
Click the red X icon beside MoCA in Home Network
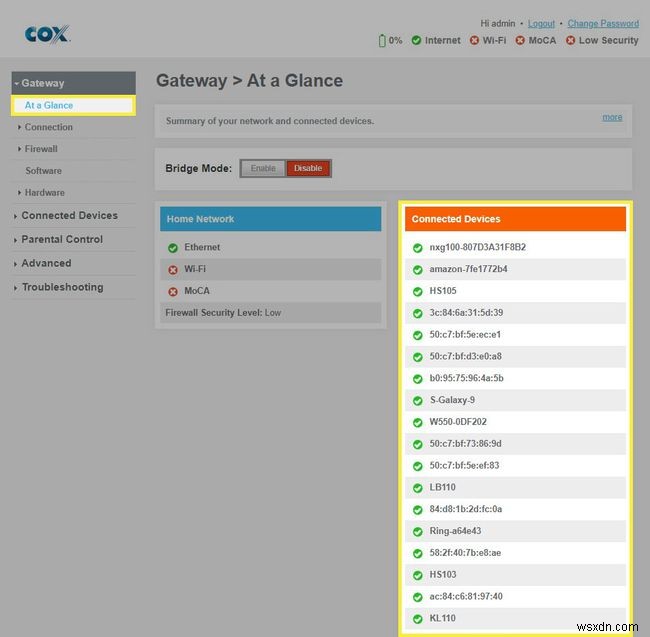click(173, 292)
